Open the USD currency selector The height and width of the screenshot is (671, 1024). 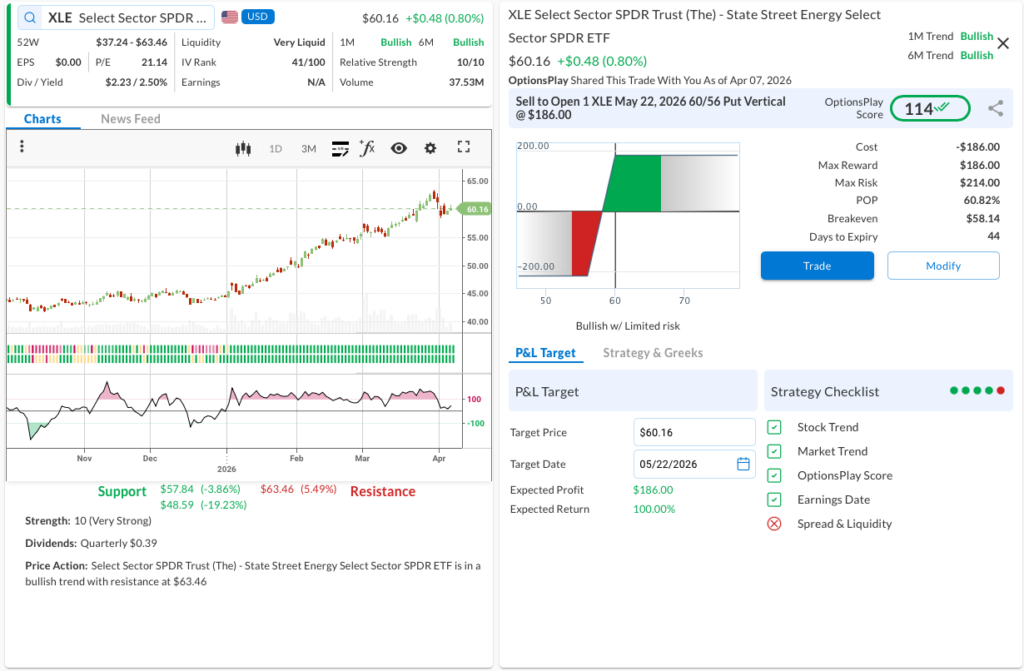click(258, 17)
